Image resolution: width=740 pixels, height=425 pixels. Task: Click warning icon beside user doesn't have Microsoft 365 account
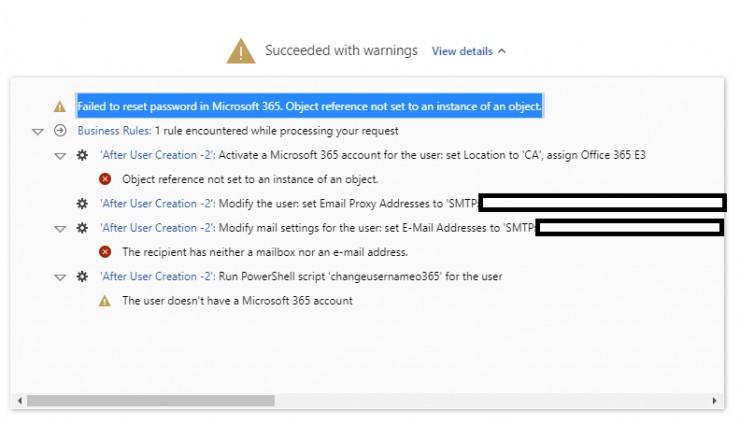(x=105, y=301)
